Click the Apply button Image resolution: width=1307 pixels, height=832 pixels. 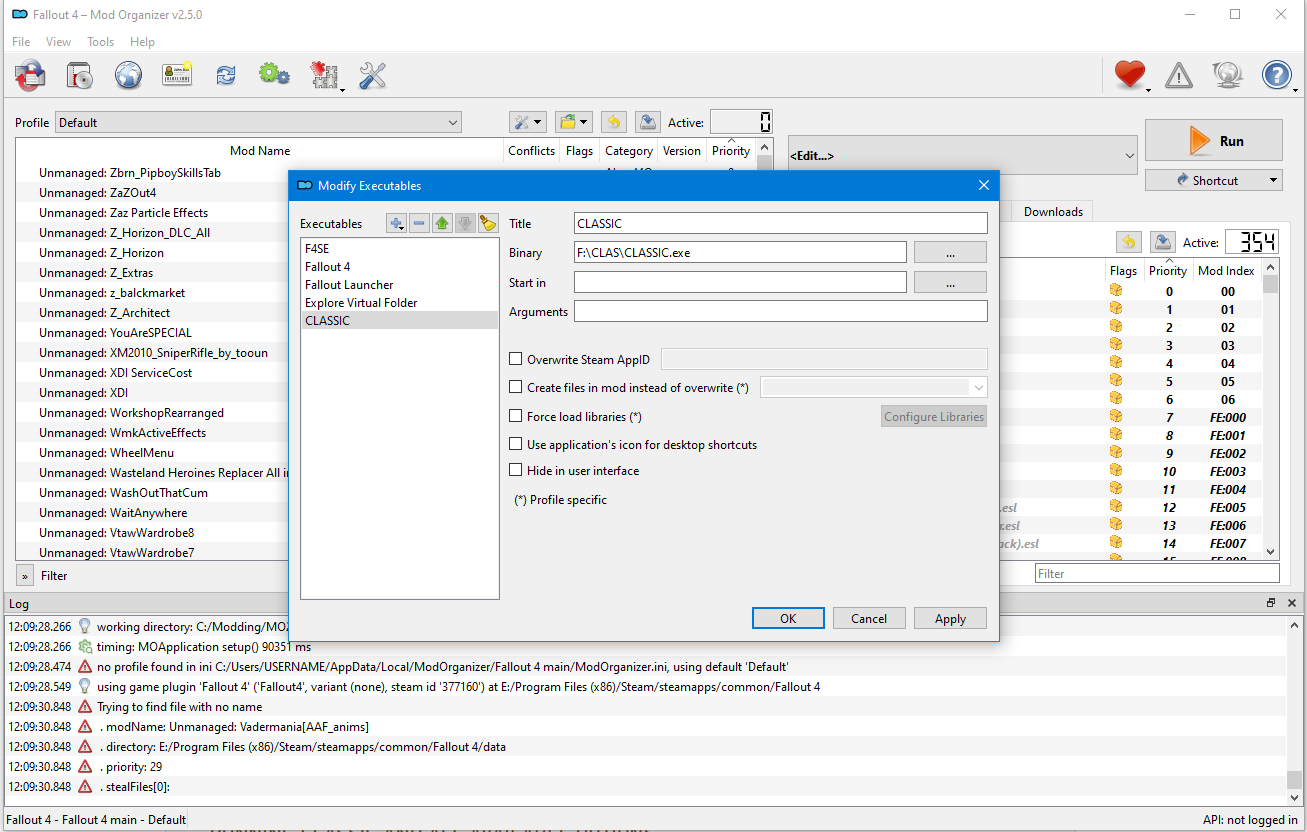tap(950, 618)
